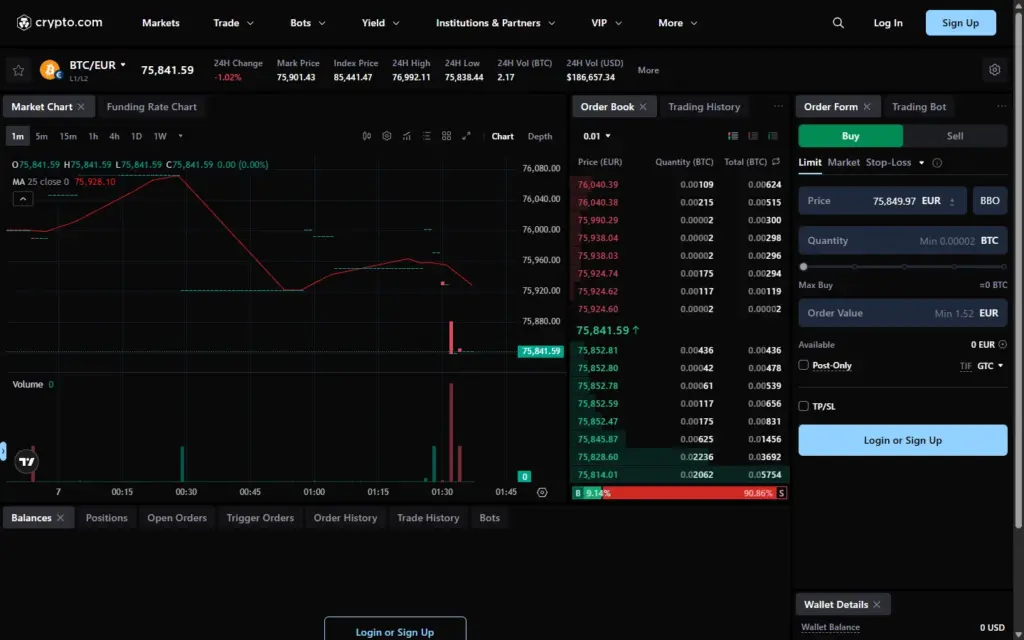Open the Bots dropdown menu
Screen dimensions: 1024x640
click(308, 23)
